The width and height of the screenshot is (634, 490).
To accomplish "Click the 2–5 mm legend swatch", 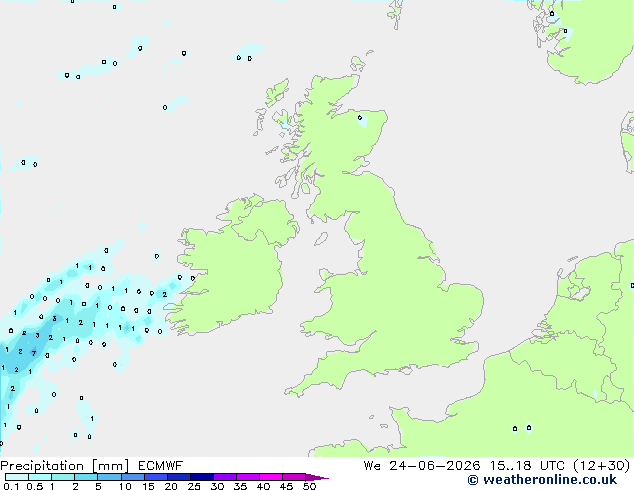I will tap(86, 477).
